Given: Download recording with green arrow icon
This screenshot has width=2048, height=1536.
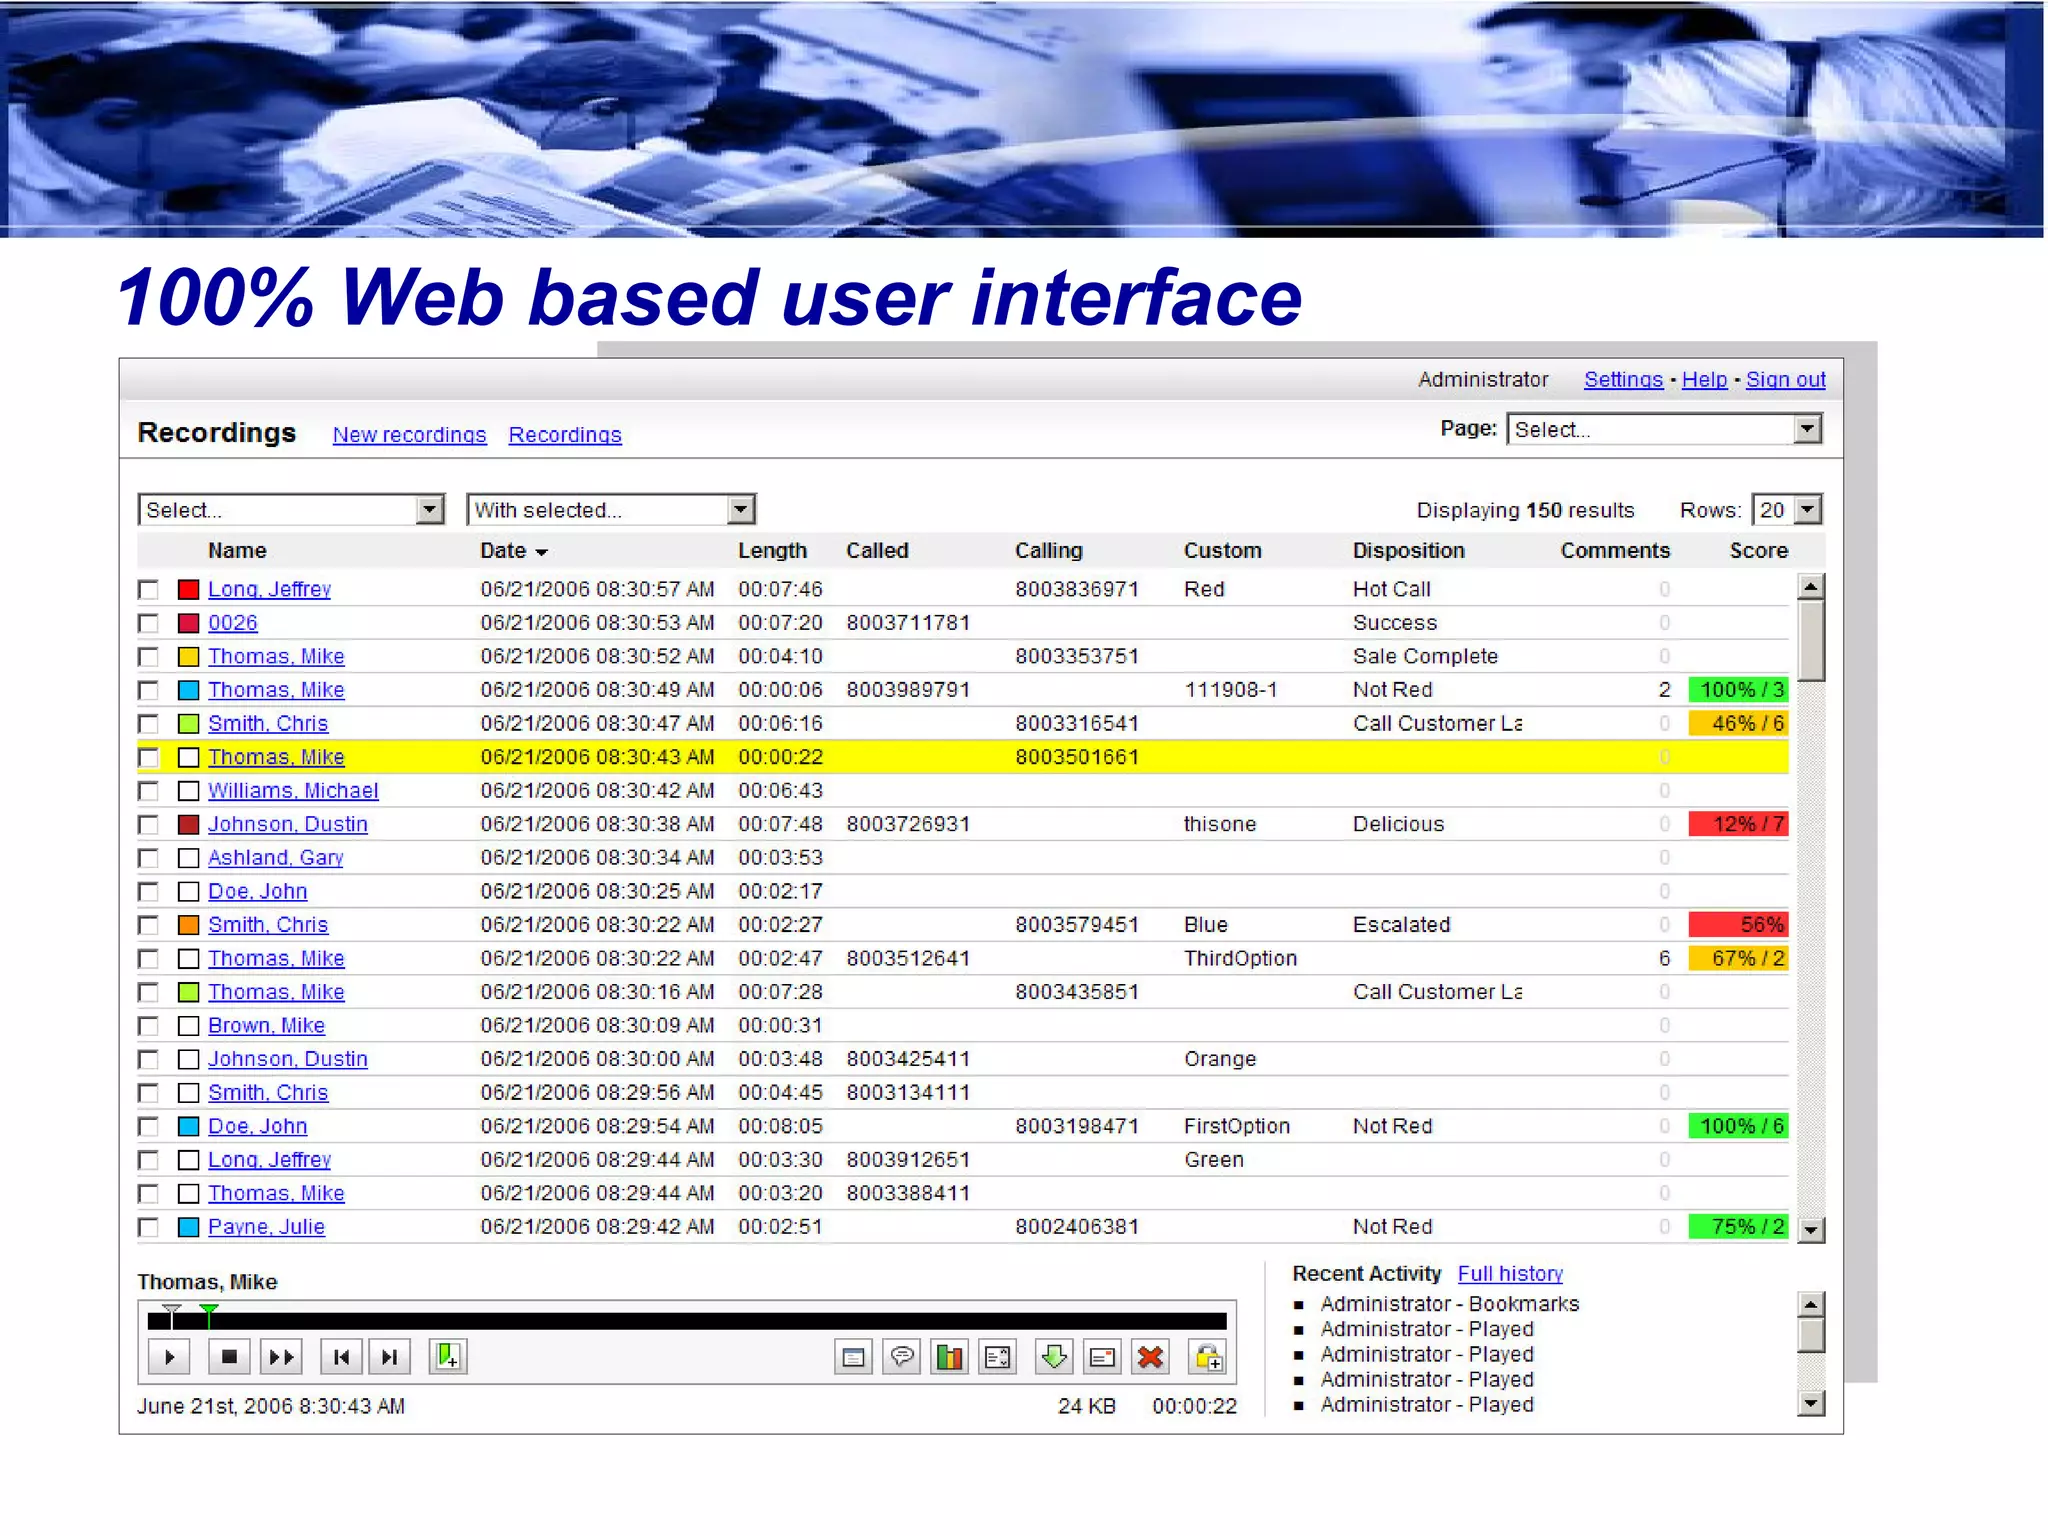Looking at the screenshot, I should [1054, 1357].
